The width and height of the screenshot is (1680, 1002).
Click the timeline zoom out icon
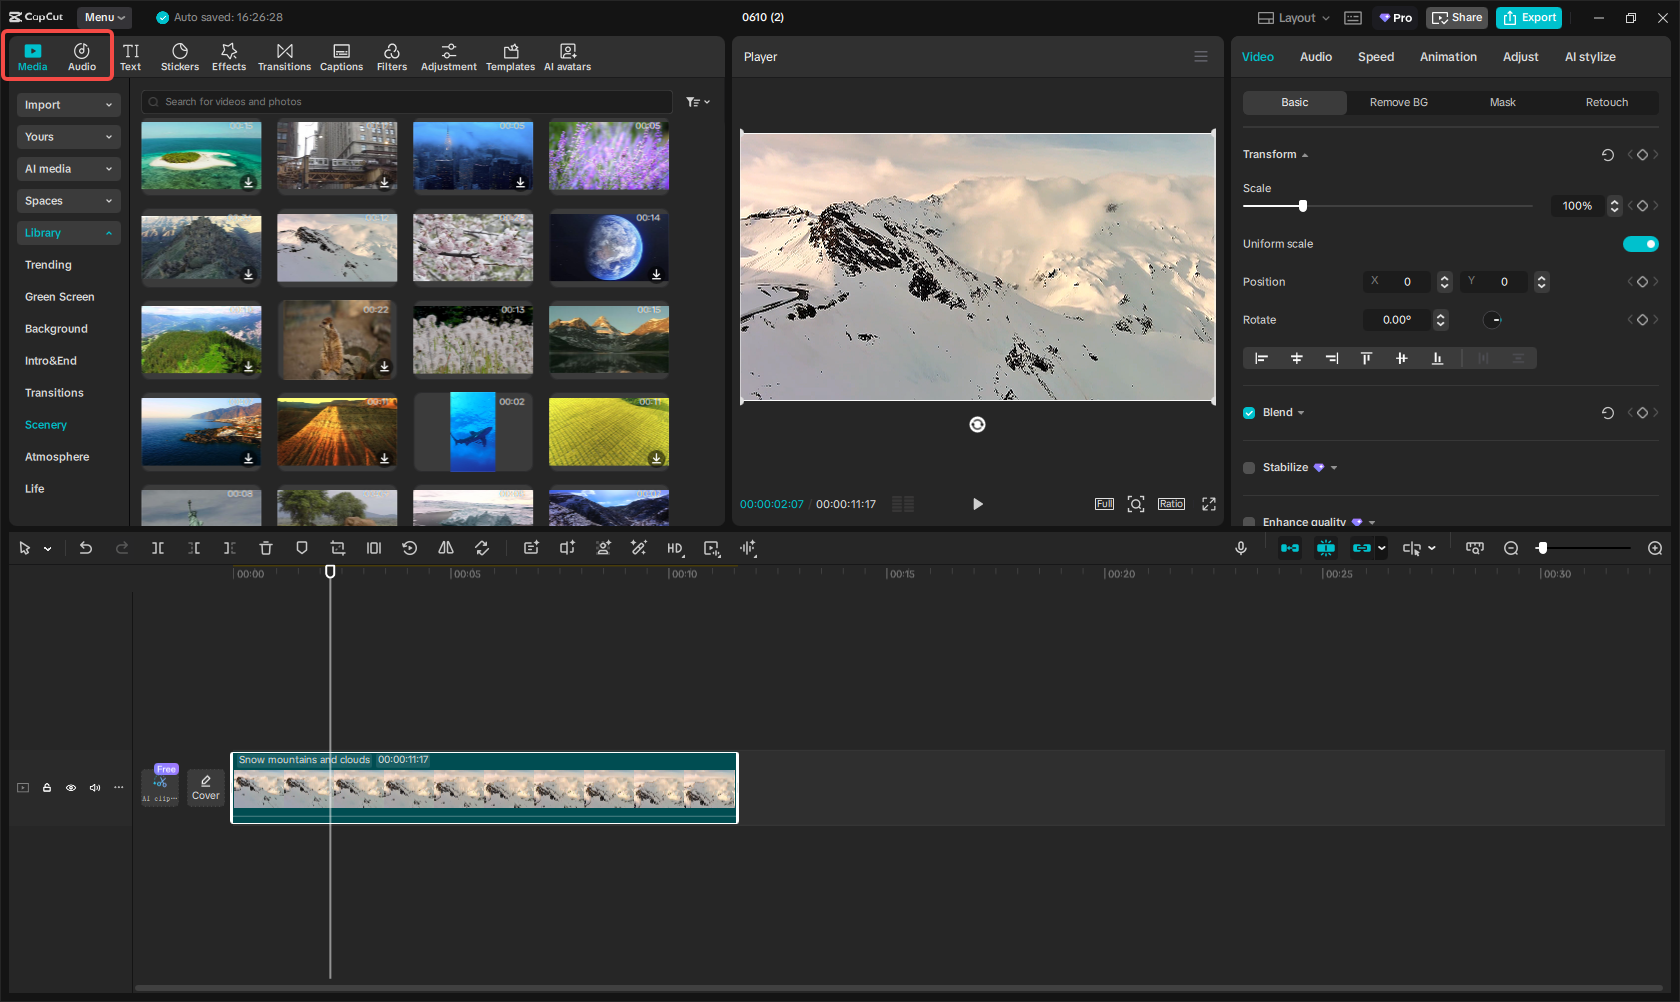click(x=1511, y=548)
